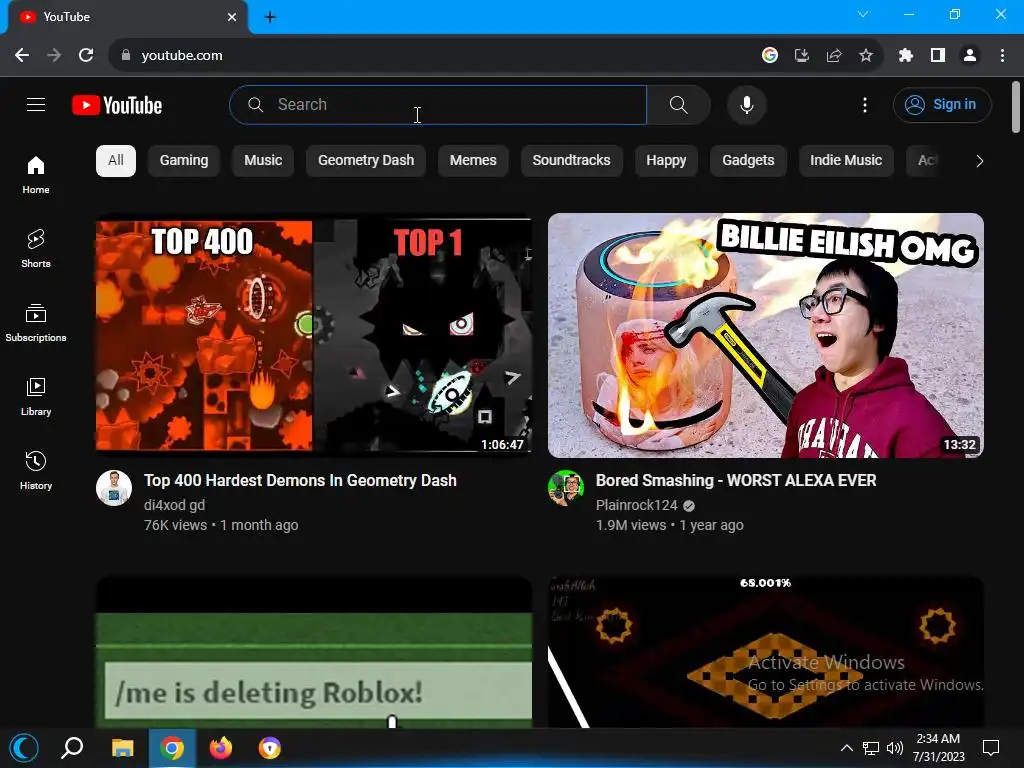Open Subscriptions from the sidebar
Viewport: 1024px width, 768px height.
click(x=36, y=323)
